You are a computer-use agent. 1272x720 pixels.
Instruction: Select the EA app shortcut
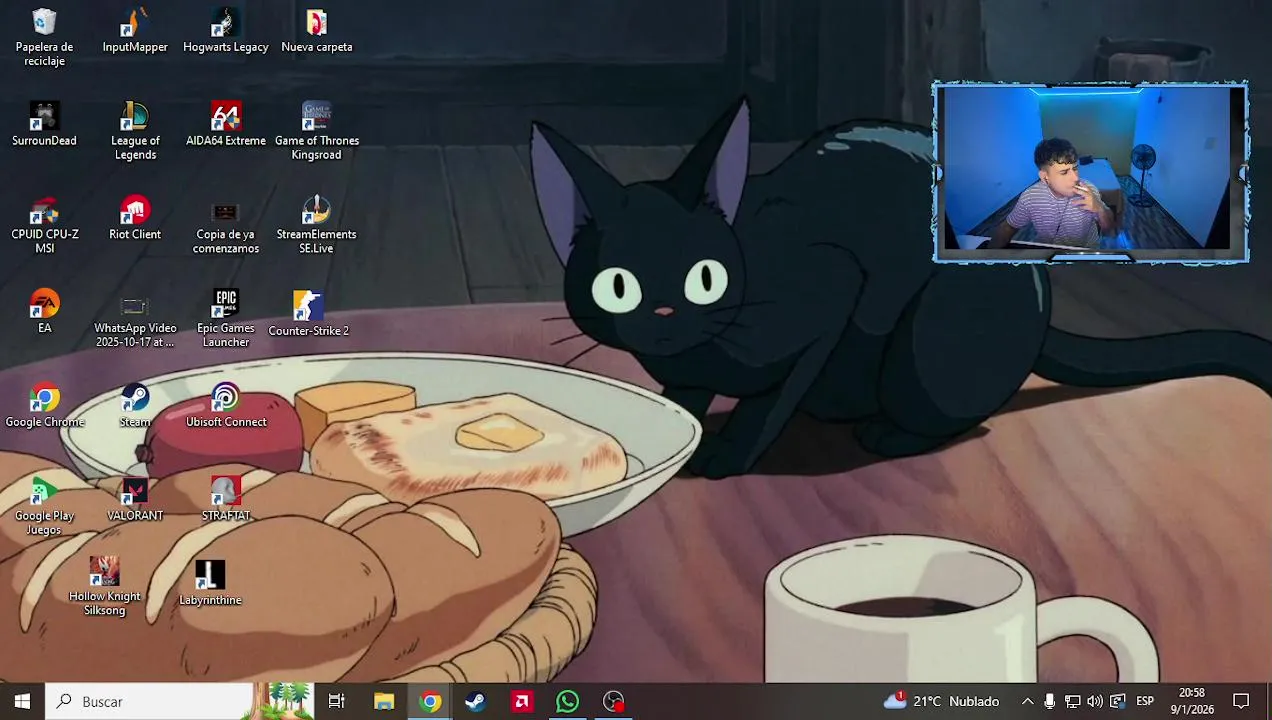pos(44,311)
